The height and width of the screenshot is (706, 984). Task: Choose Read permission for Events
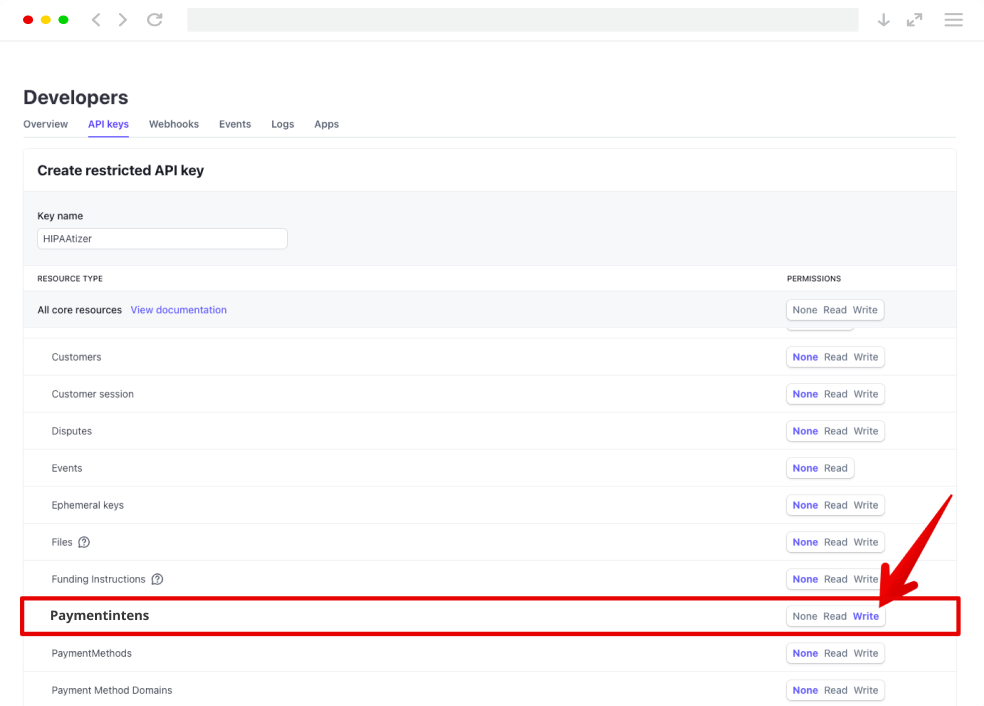(835, 468)
